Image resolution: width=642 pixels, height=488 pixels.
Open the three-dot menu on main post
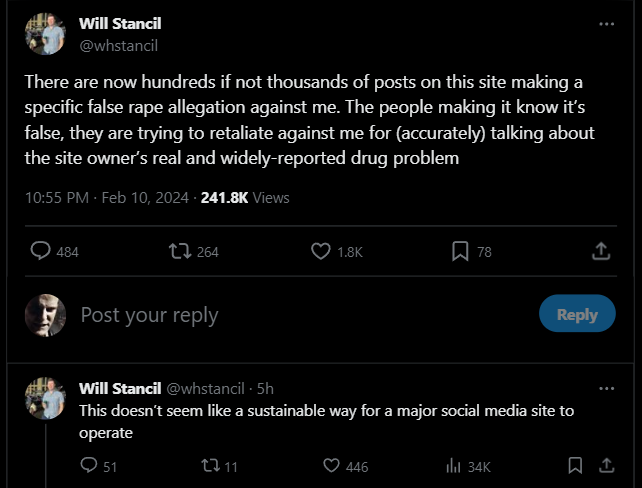coord(606,24)
